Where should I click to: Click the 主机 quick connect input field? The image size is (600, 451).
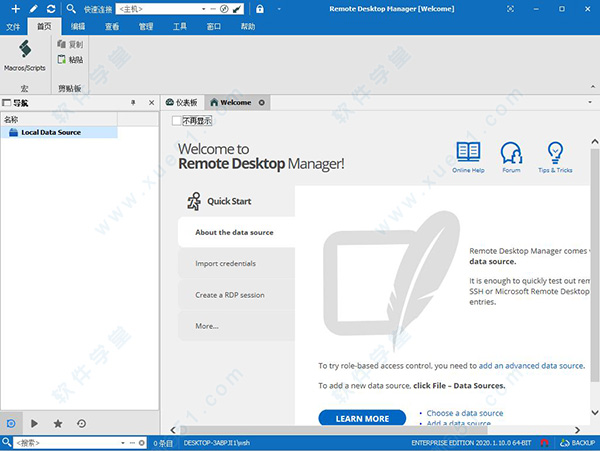click(159, 9)
